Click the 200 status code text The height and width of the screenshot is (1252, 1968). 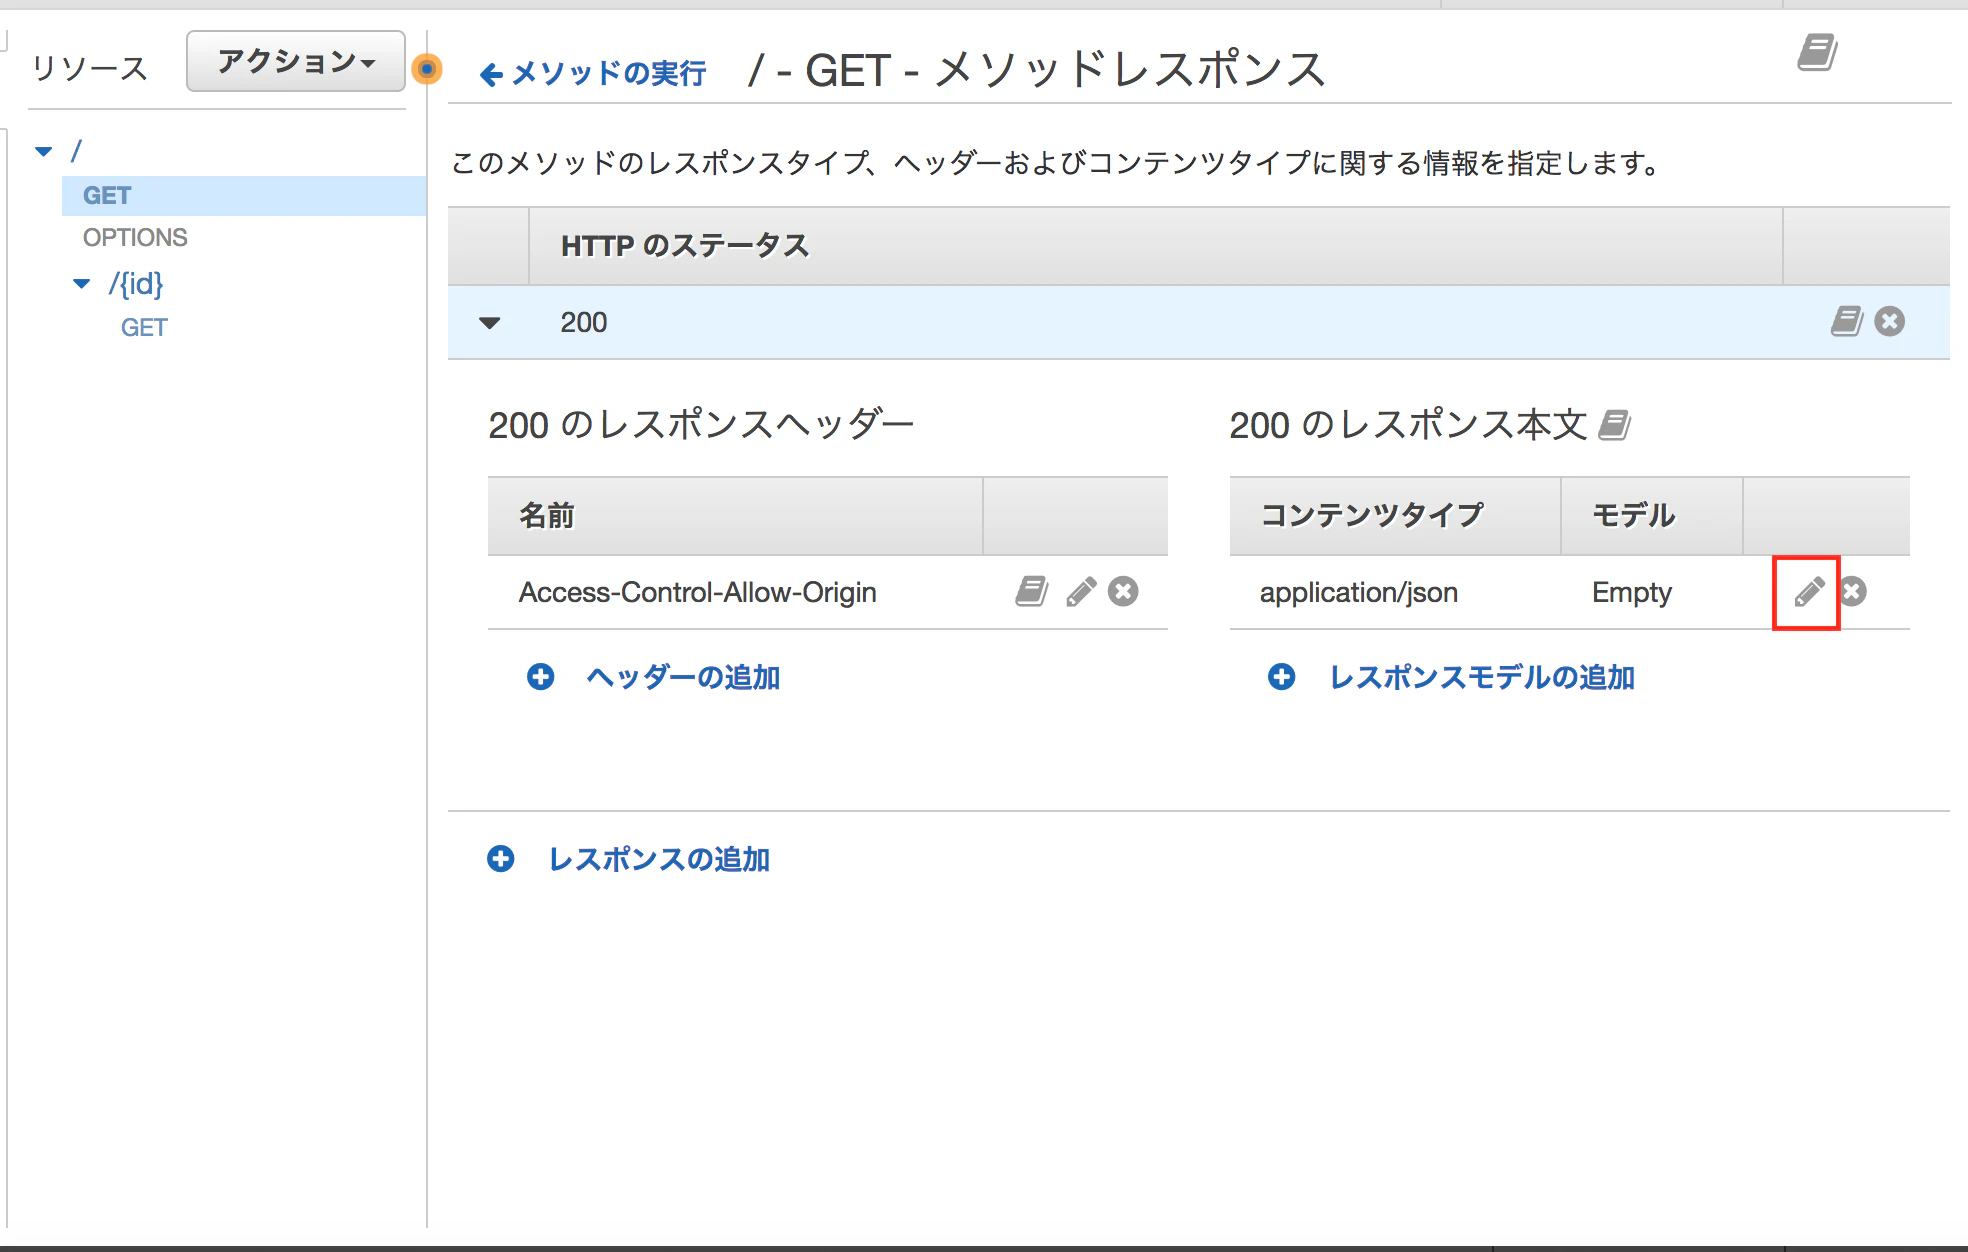(584, 322)
